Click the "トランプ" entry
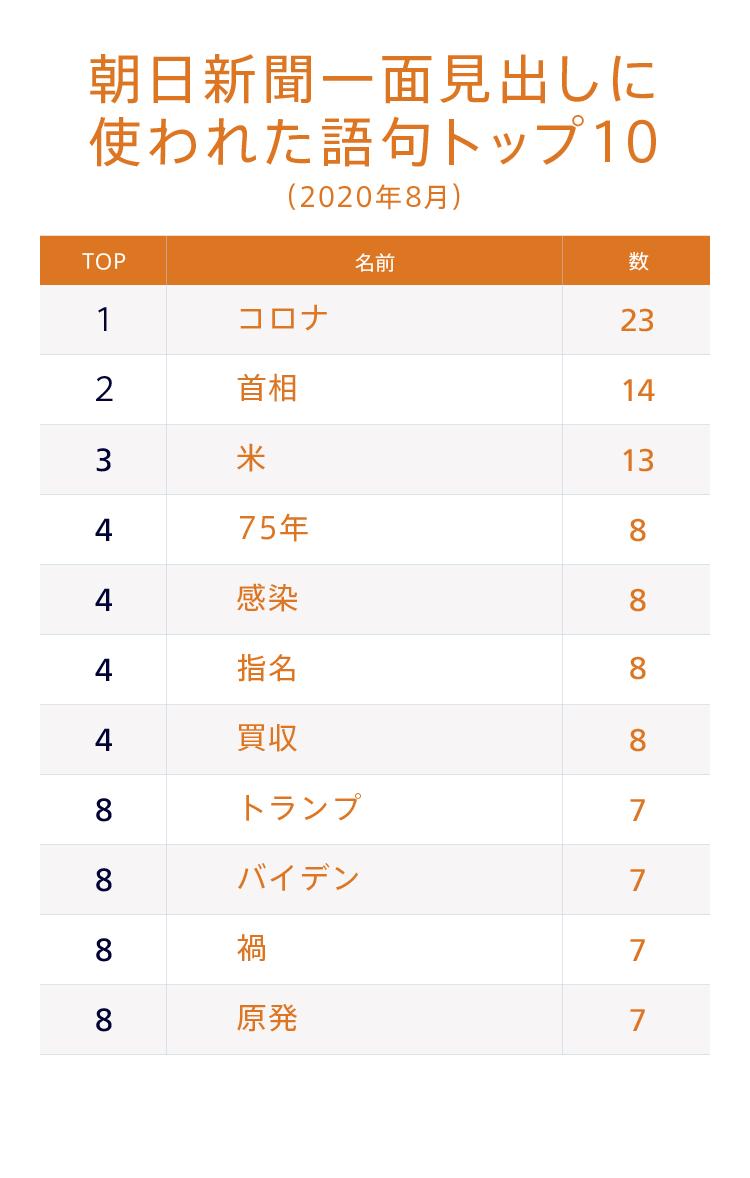The image size is (750, 1178). point(298,808)
